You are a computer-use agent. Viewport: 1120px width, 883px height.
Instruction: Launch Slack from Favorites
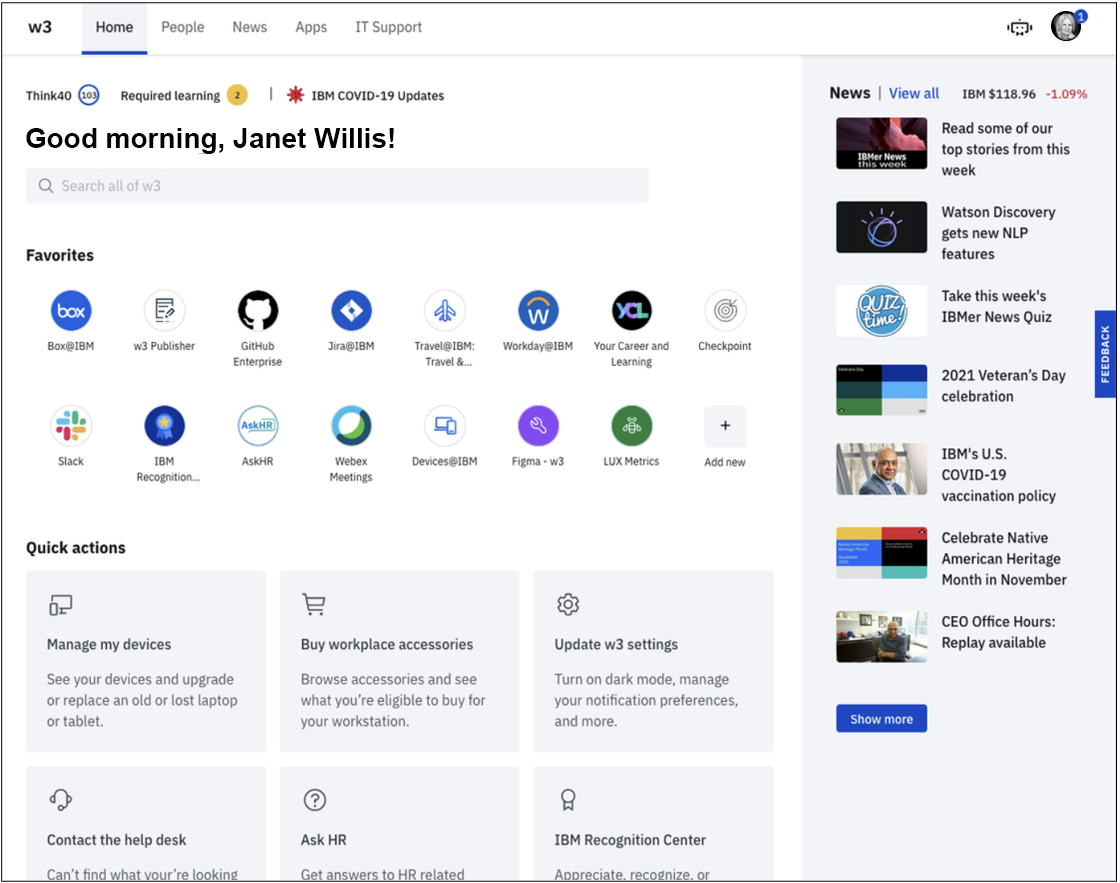[x=71, y=426]
